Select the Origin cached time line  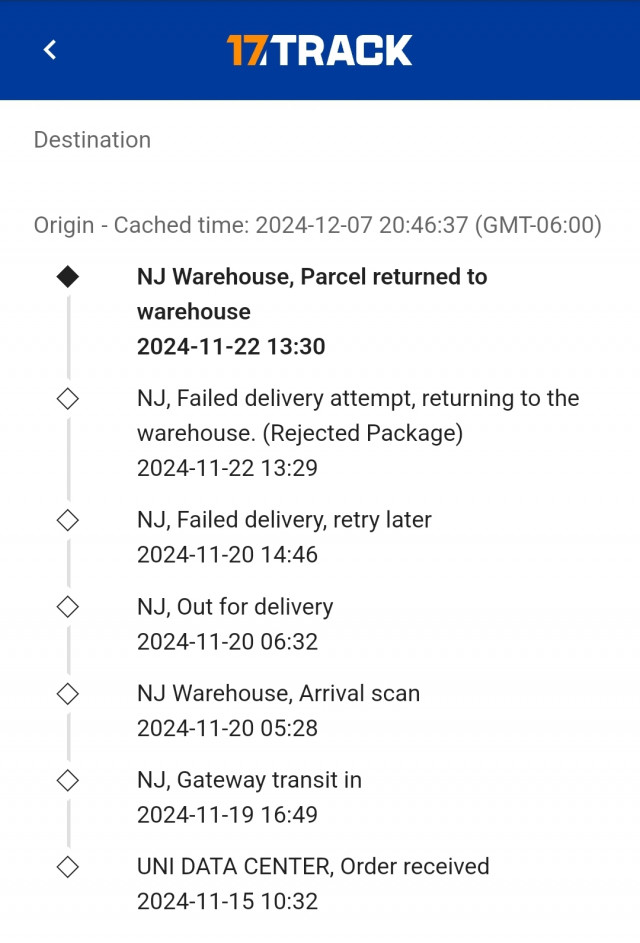click(318, 225)
